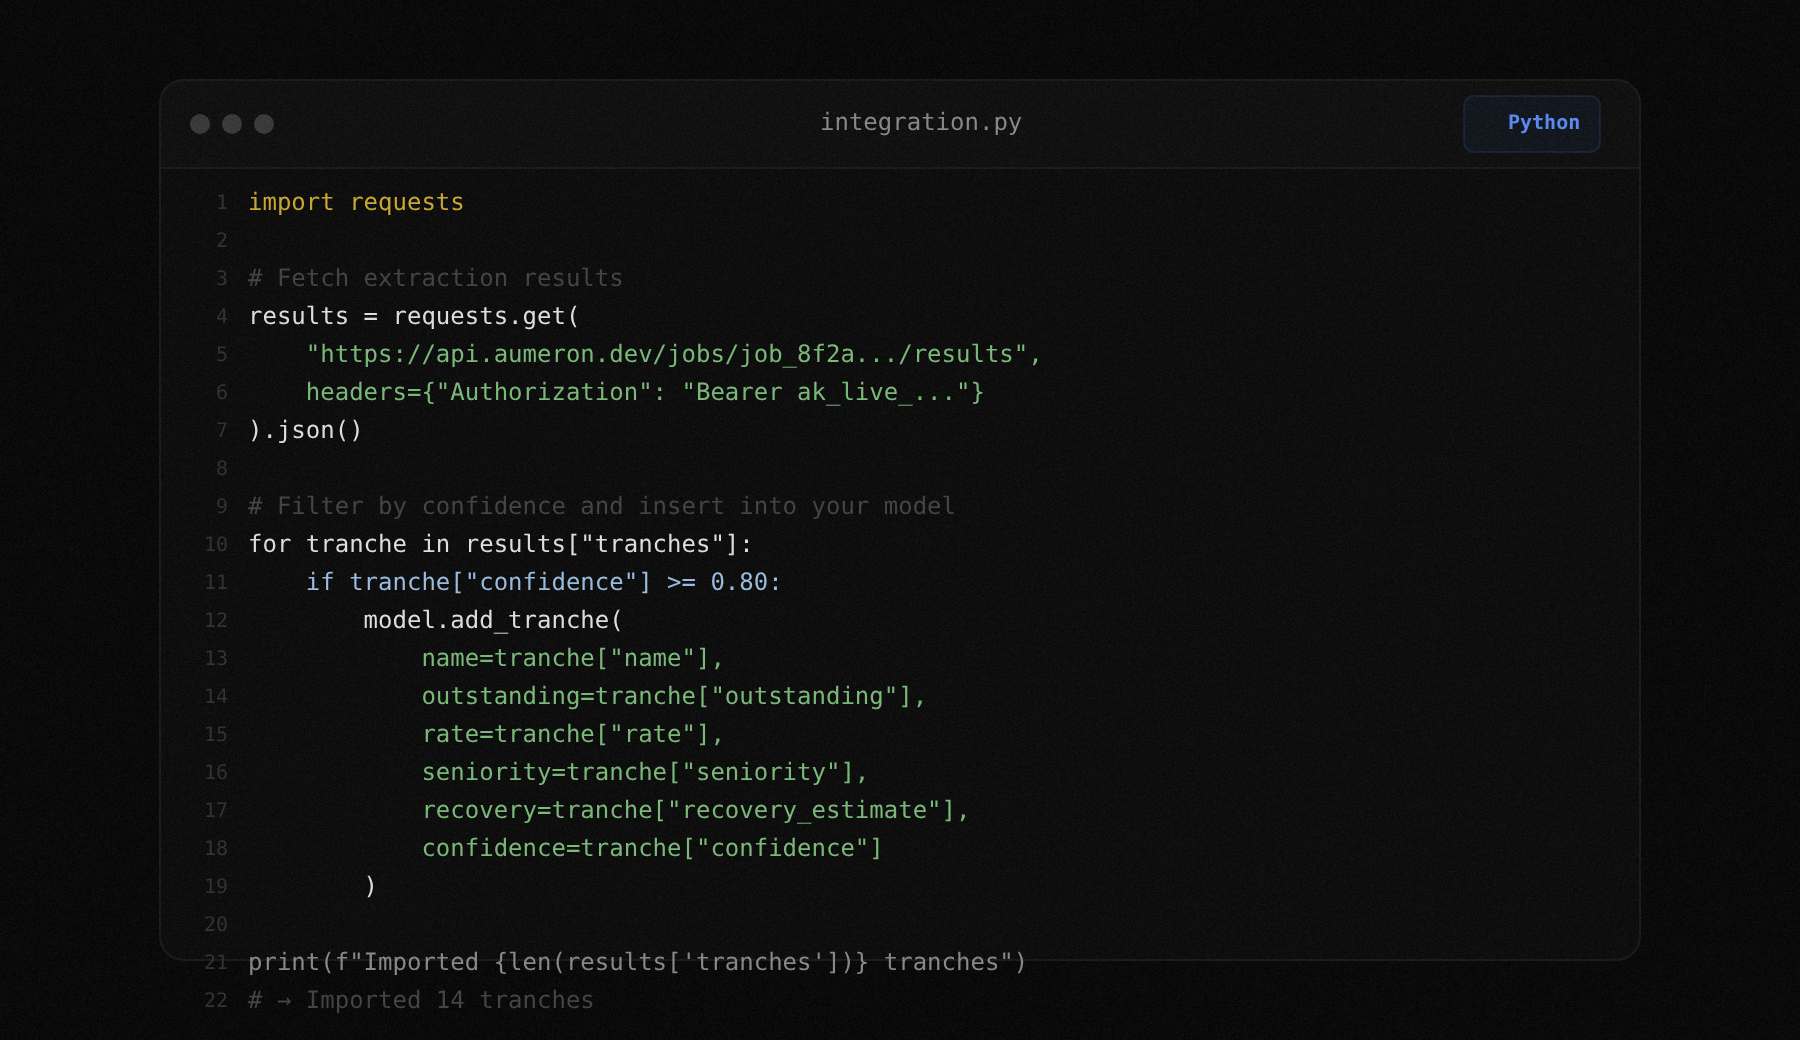Click the '# → Imported 14 tranches' comment

click(x=421, y=1000)
